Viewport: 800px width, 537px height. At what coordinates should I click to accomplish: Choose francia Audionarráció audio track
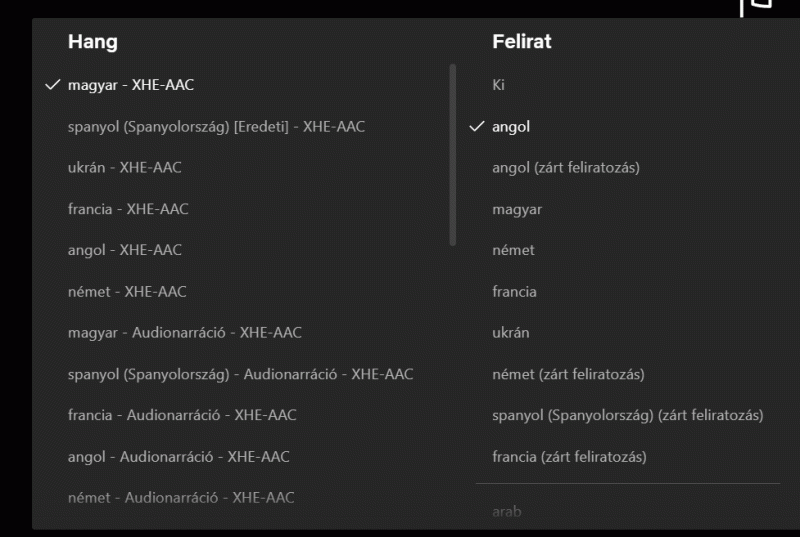pos(182,415)
